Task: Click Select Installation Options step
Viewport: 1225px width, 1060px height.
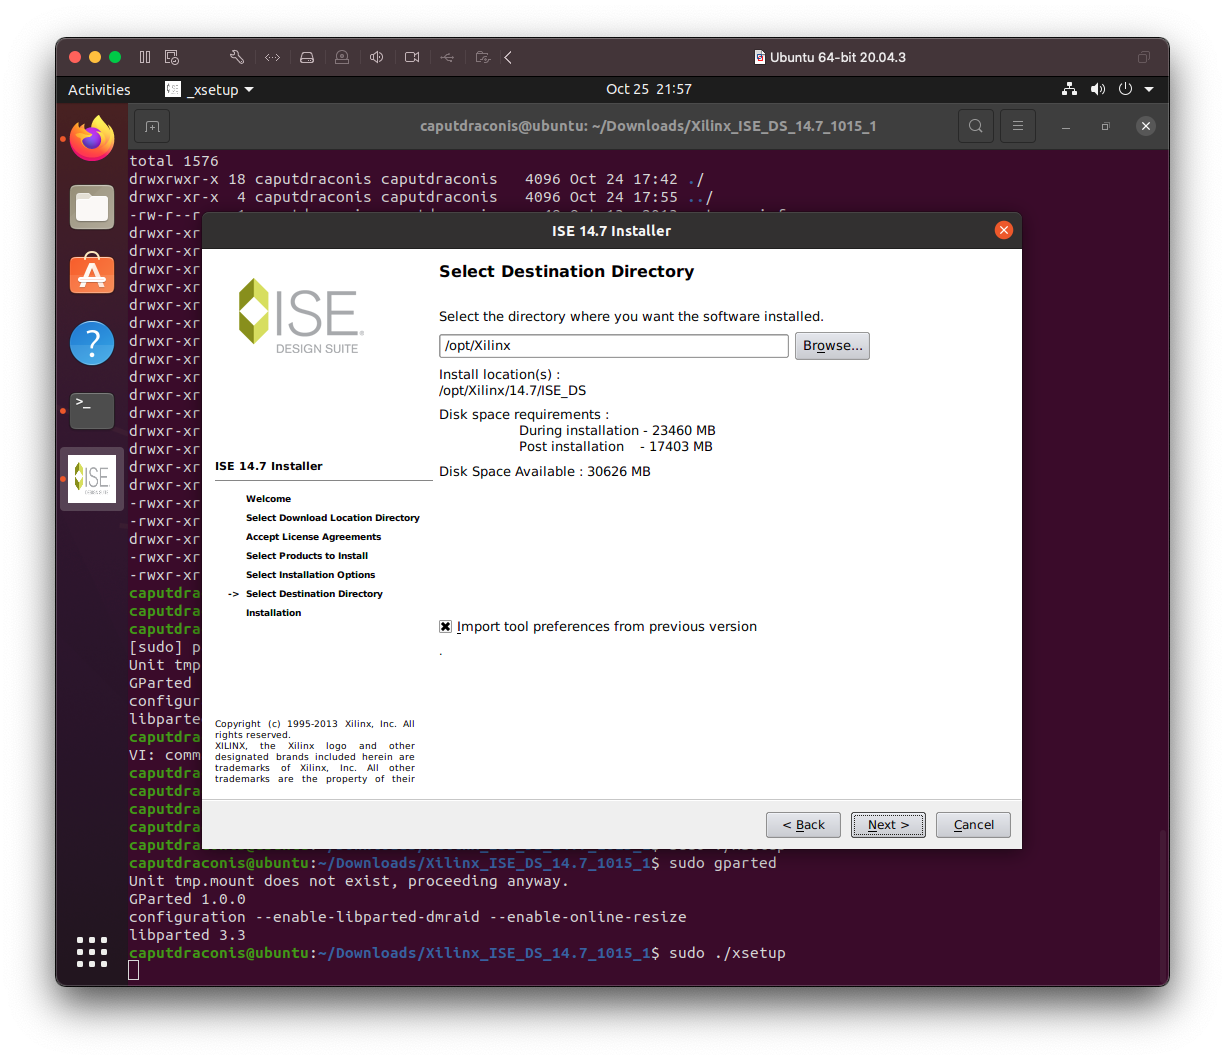Action: click(311, 575)
